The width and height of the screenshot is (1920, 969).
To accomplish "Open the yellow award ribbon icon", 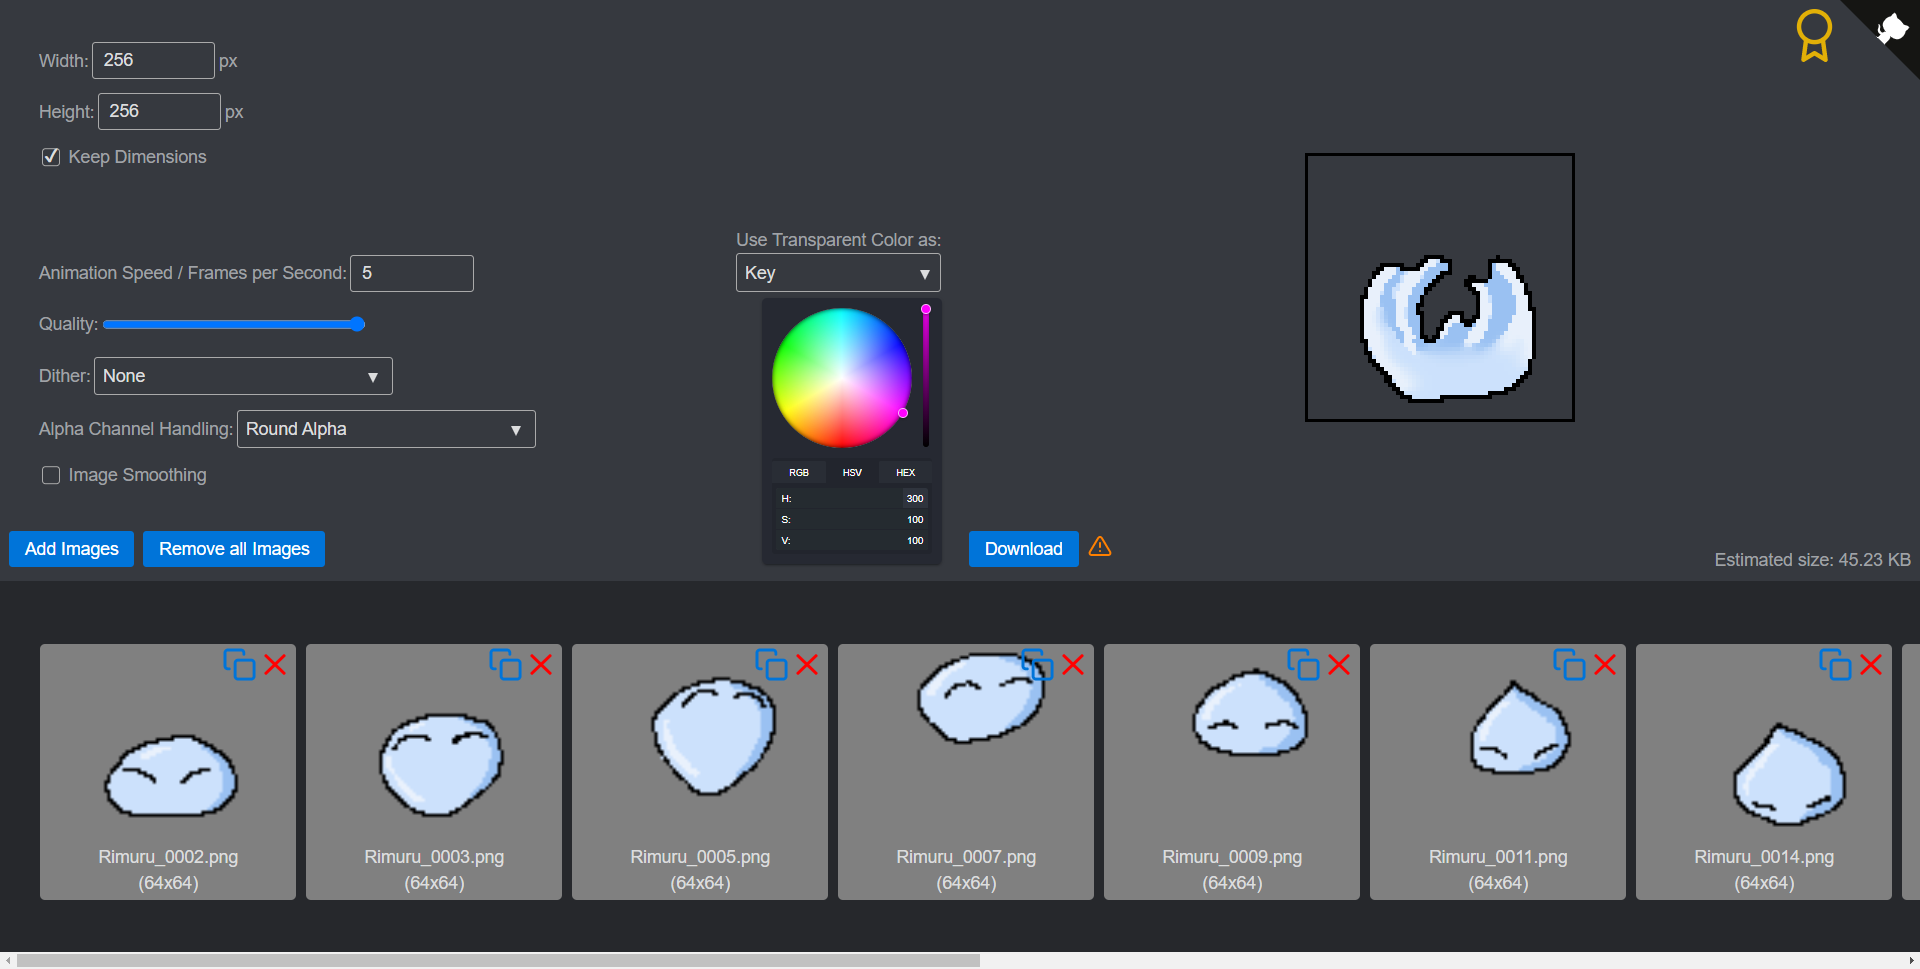I will click(1814, 36).
